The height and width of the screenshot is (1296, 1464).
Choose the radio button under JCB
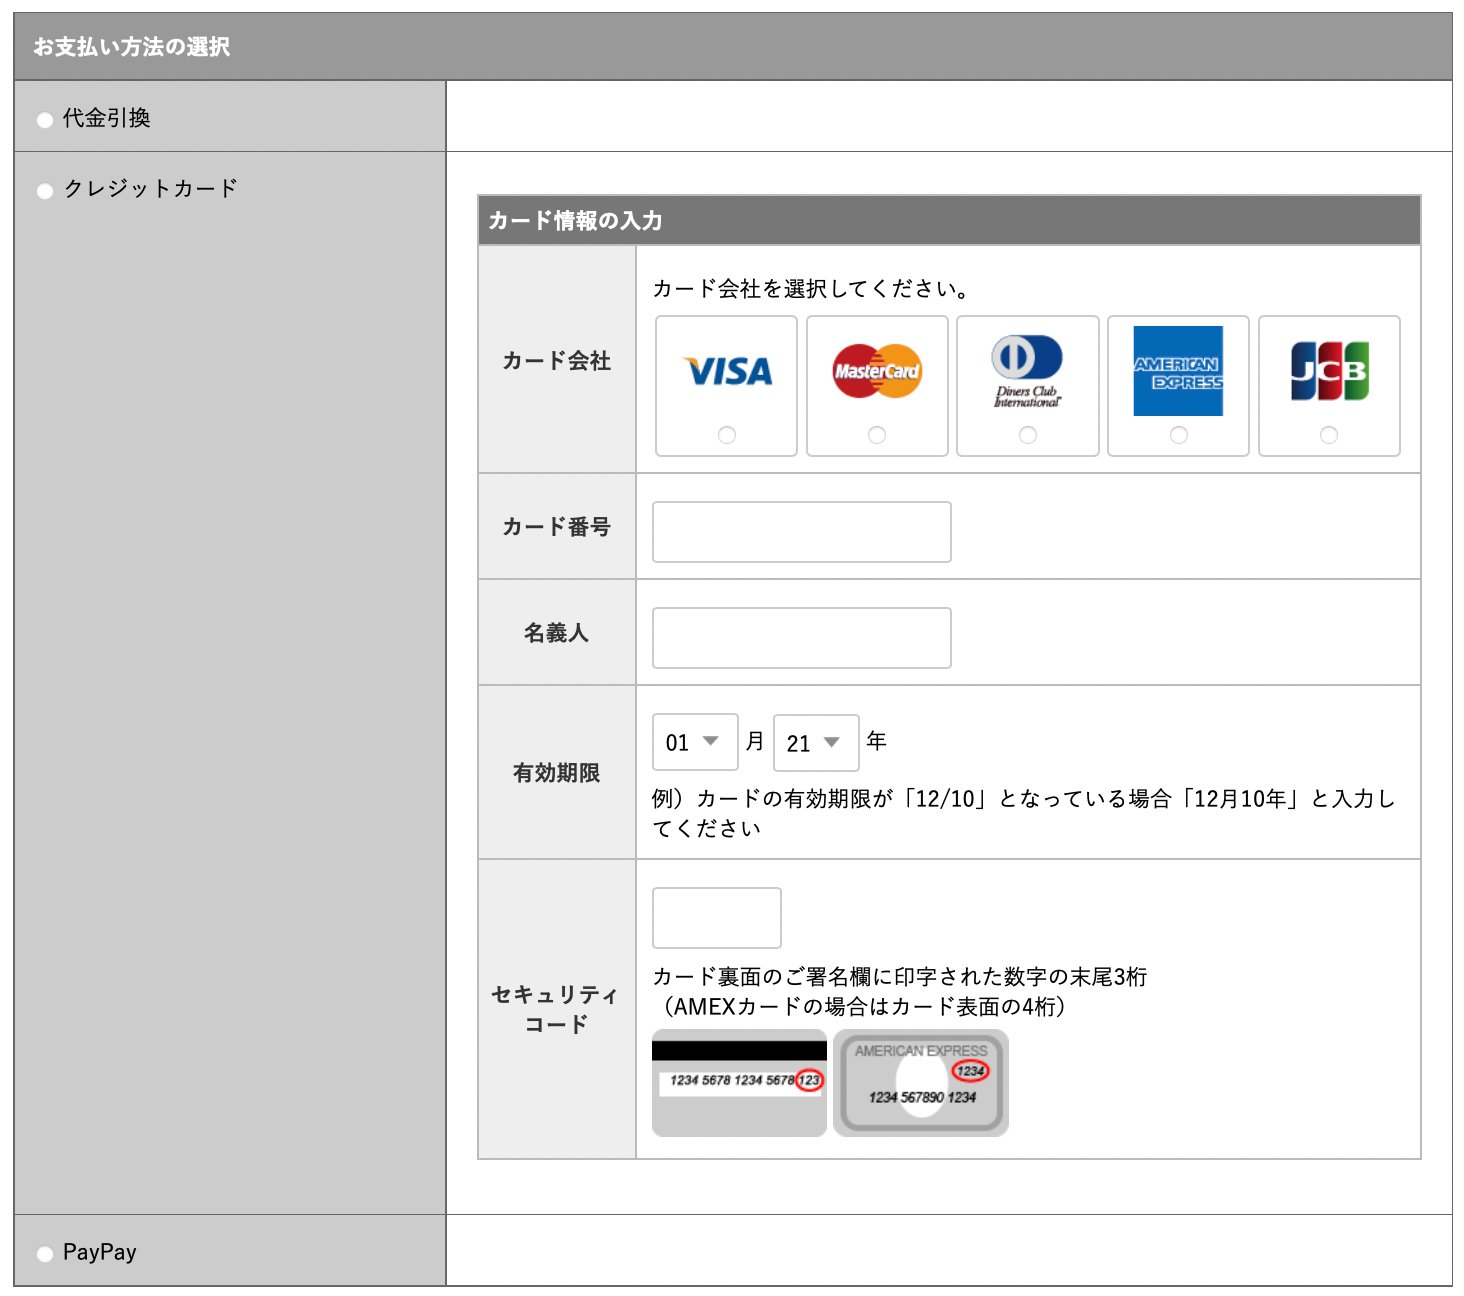[1329, 435]
